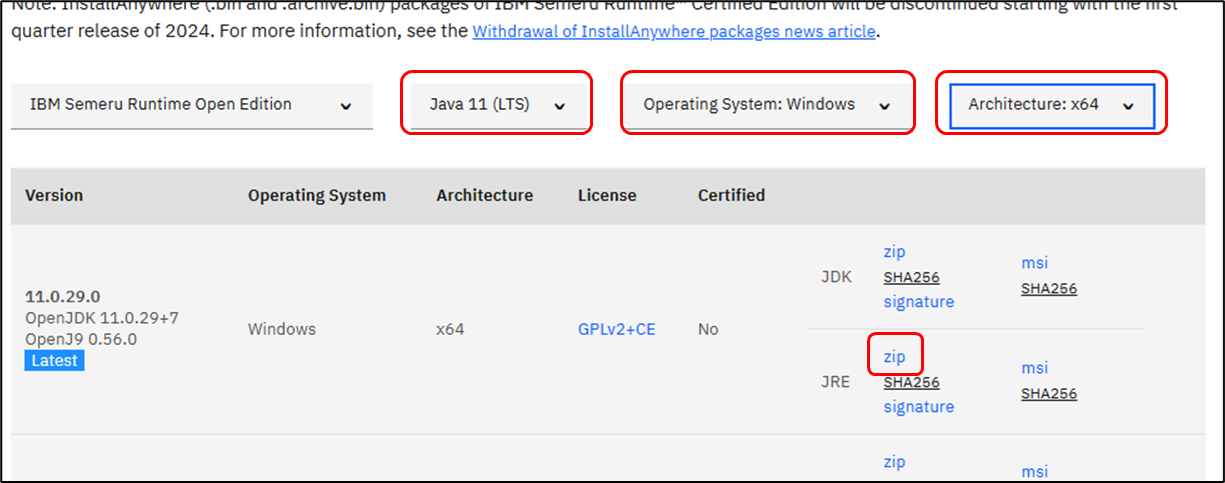The width and height of the screenshot is (1225, 483).
Task: Open Withdrawal of InstallAnywhere packages news article
Action: [674, 31]
